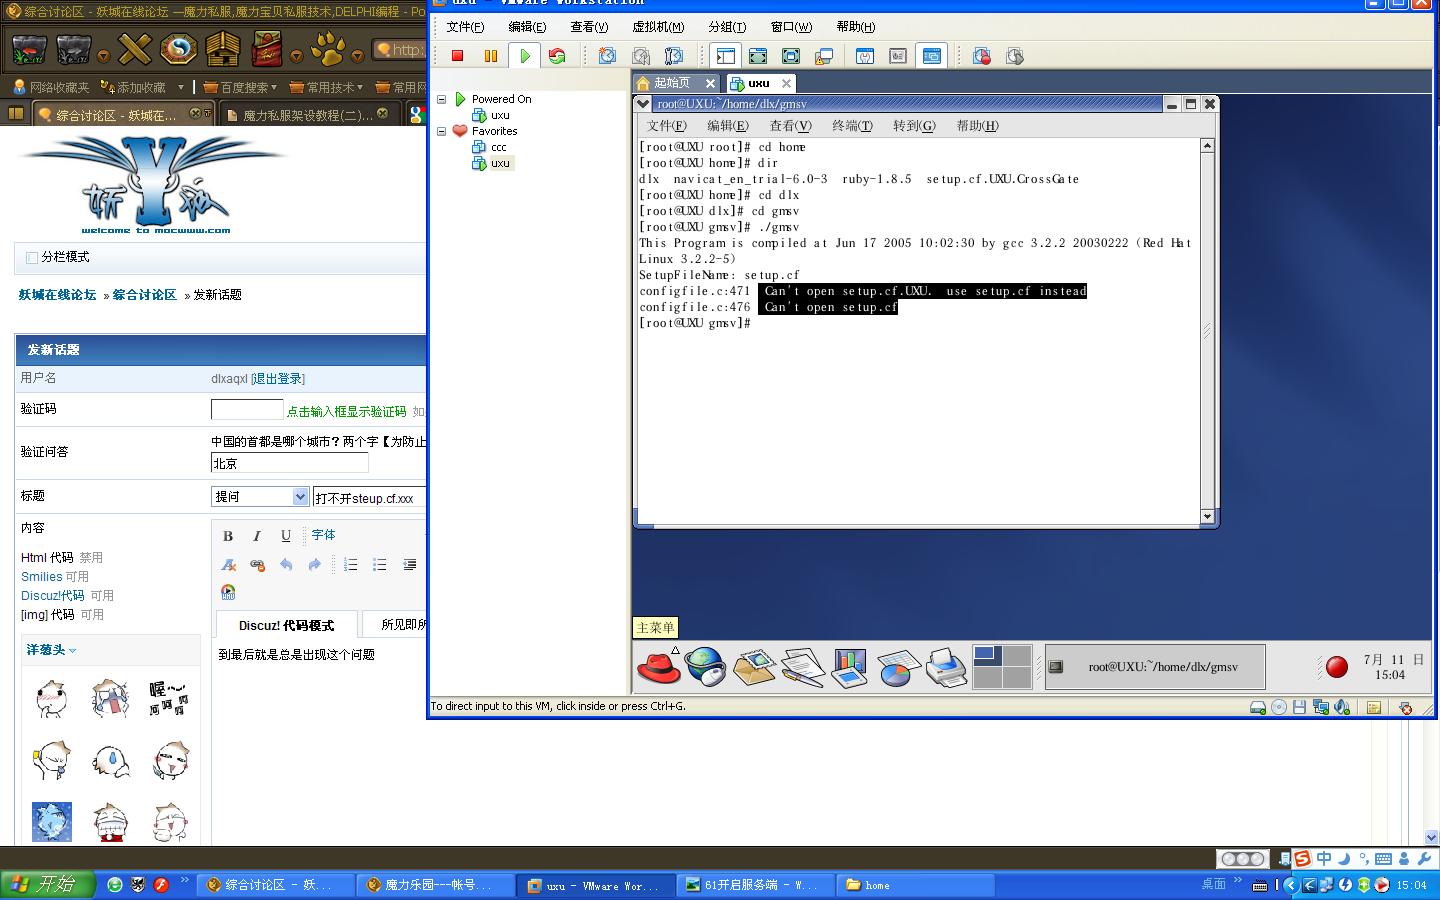This screenshot has height=900, width=1440.
Task: Open the 虚拟机(M) menu in VMware
Action: (x=657, y=27)
